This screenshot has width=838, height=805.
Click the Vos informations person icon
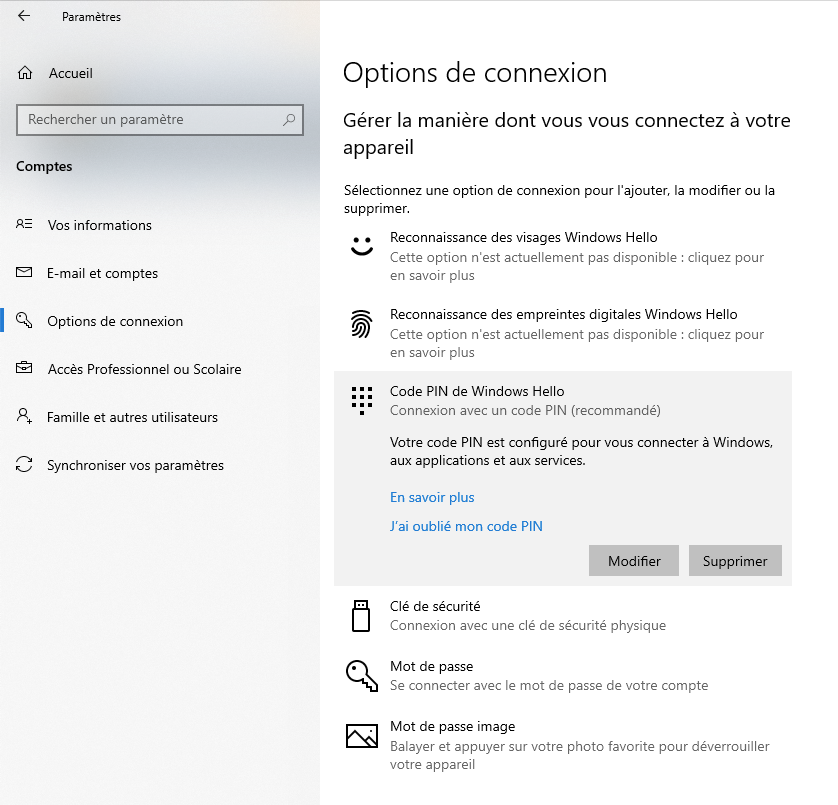(24, 224)
